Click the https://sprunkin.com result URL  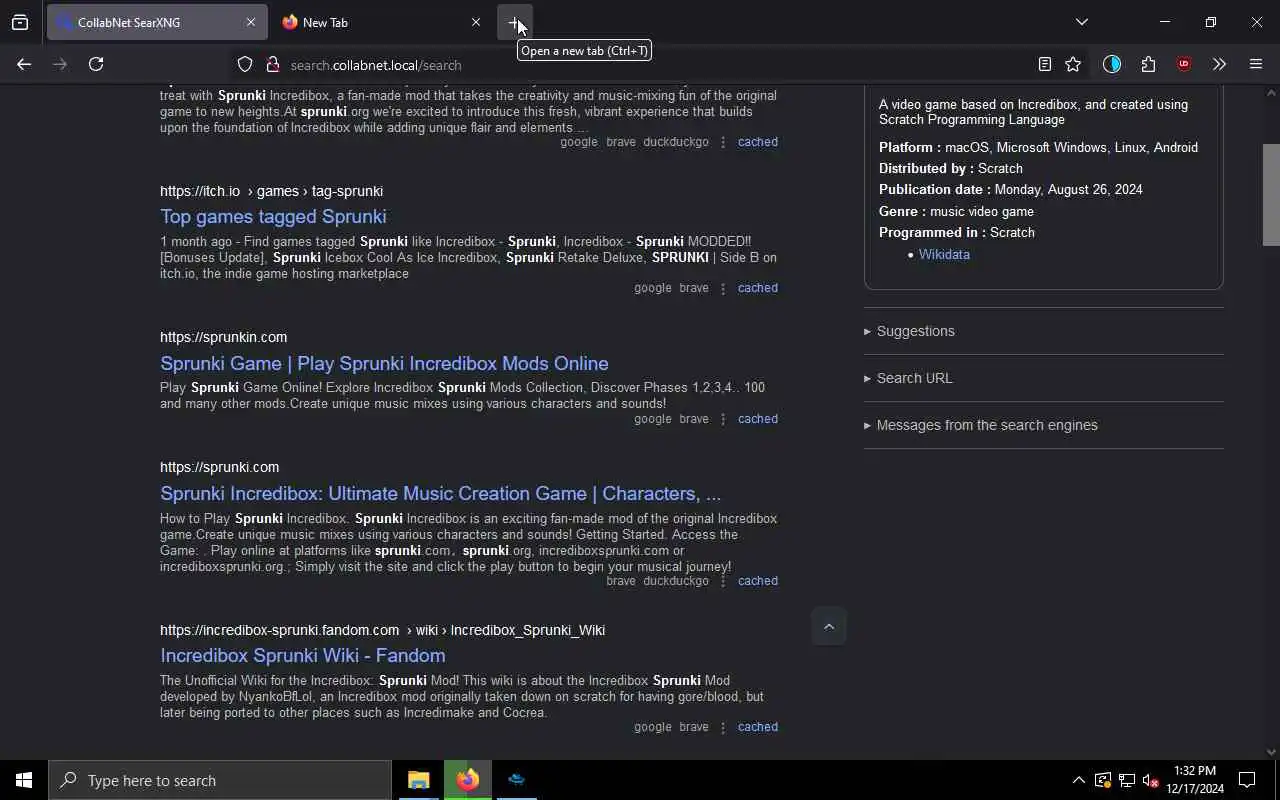pos(223,337)
